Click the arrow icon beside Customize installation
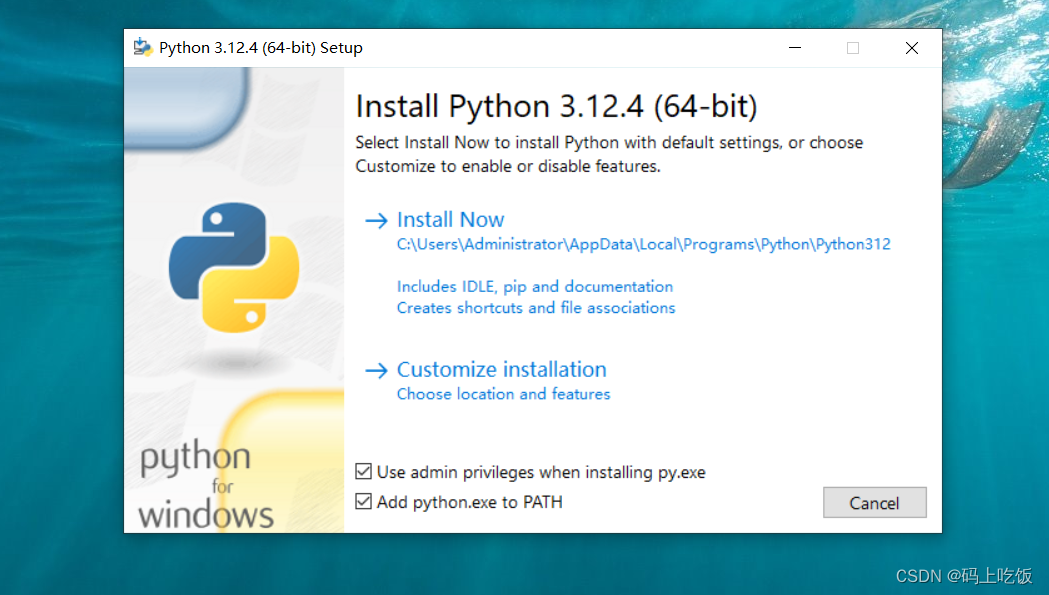The width and height of the screenshot is (1049, 595). coord(376,370)
